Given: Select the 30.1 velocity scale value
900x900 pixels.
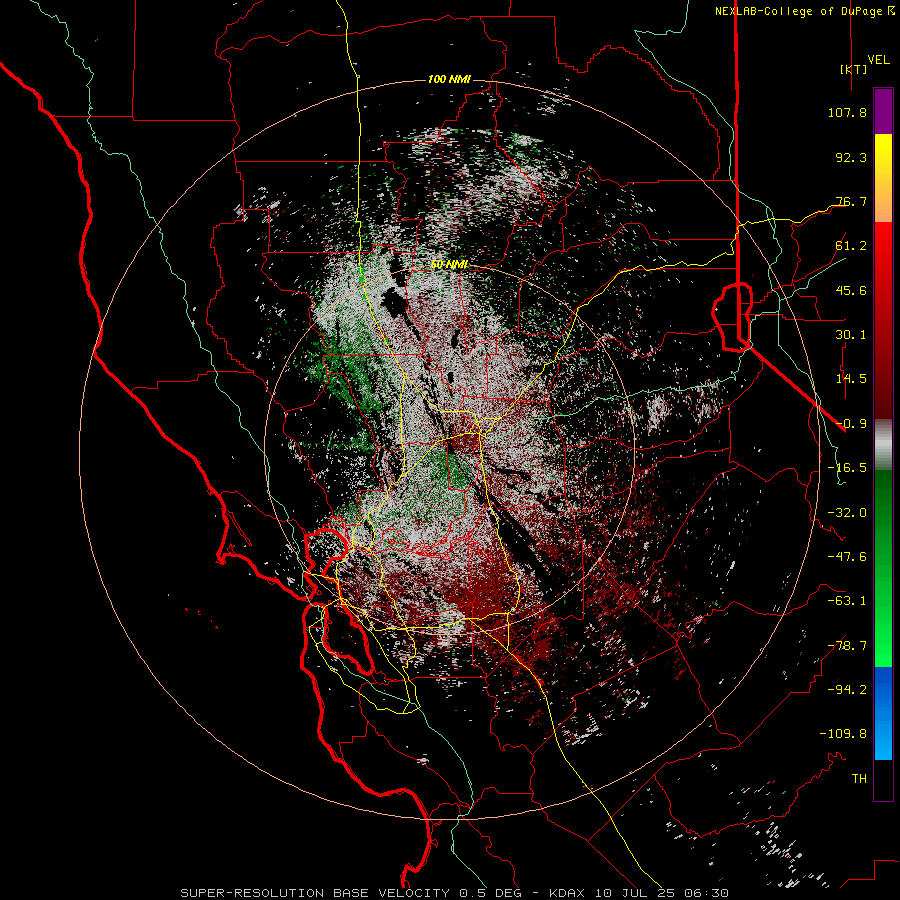Looking at the screenshot, I should click(x=851, y=335).
